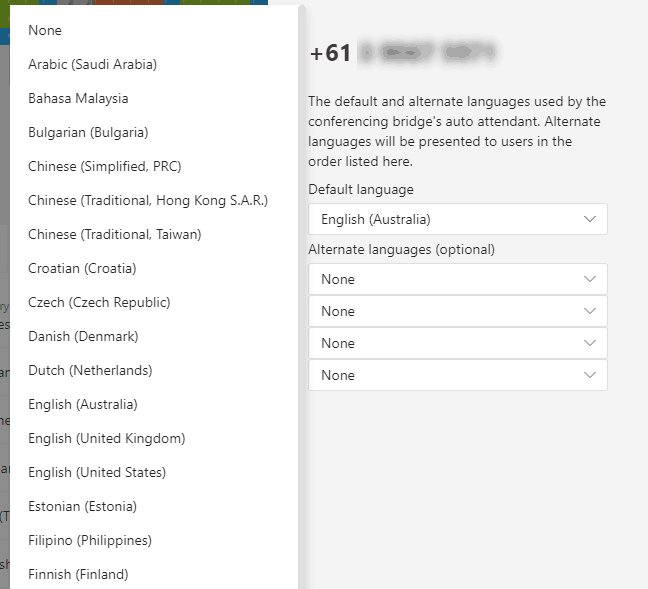Screen dimensions: 648x589
Task: Select Chinese (Traditional, Hong Kong S.A.R.)
Action: click(147, 201)
